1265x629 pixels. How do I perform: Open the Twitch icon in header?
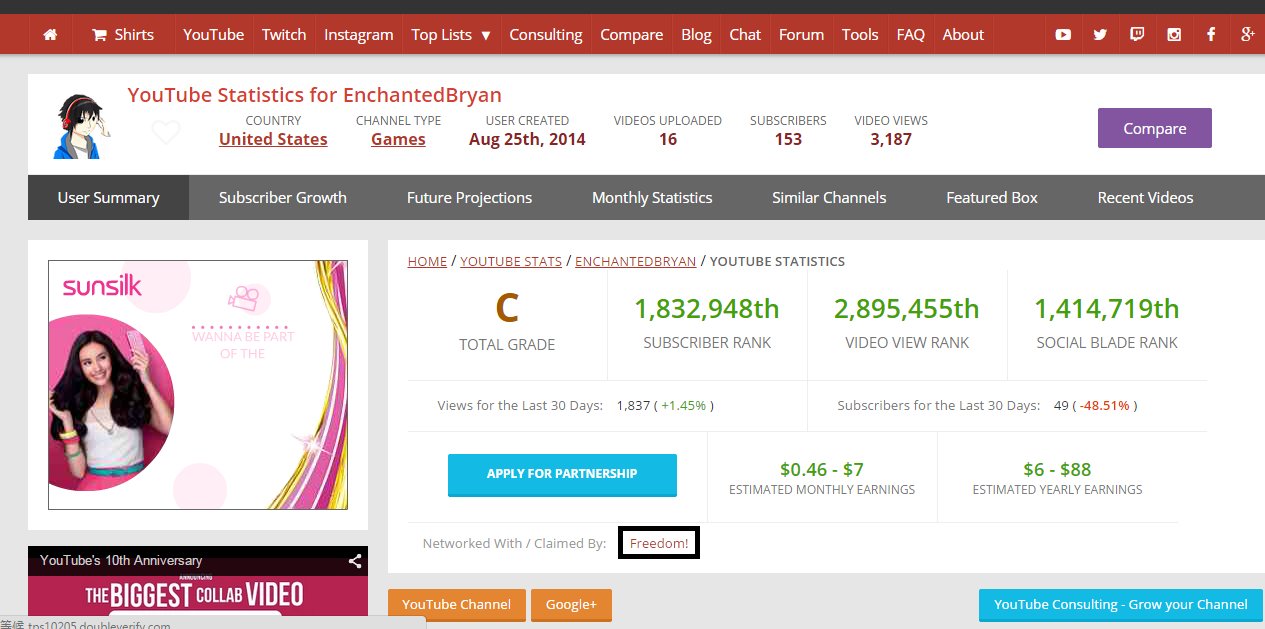click(x=1137, y=35)
